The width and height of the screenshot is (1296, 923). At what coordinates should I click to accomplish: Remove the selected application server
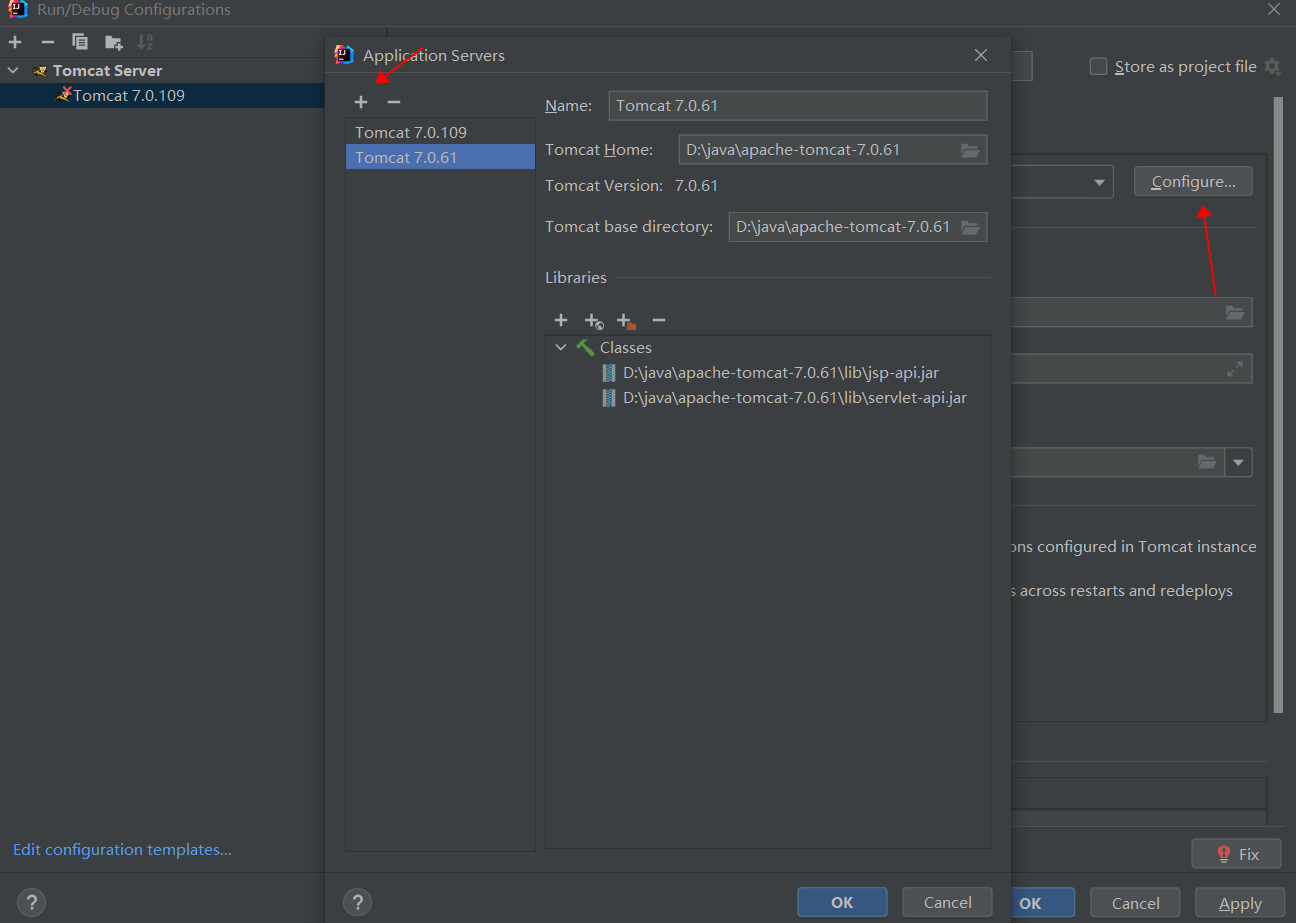(x=394, y=102)
